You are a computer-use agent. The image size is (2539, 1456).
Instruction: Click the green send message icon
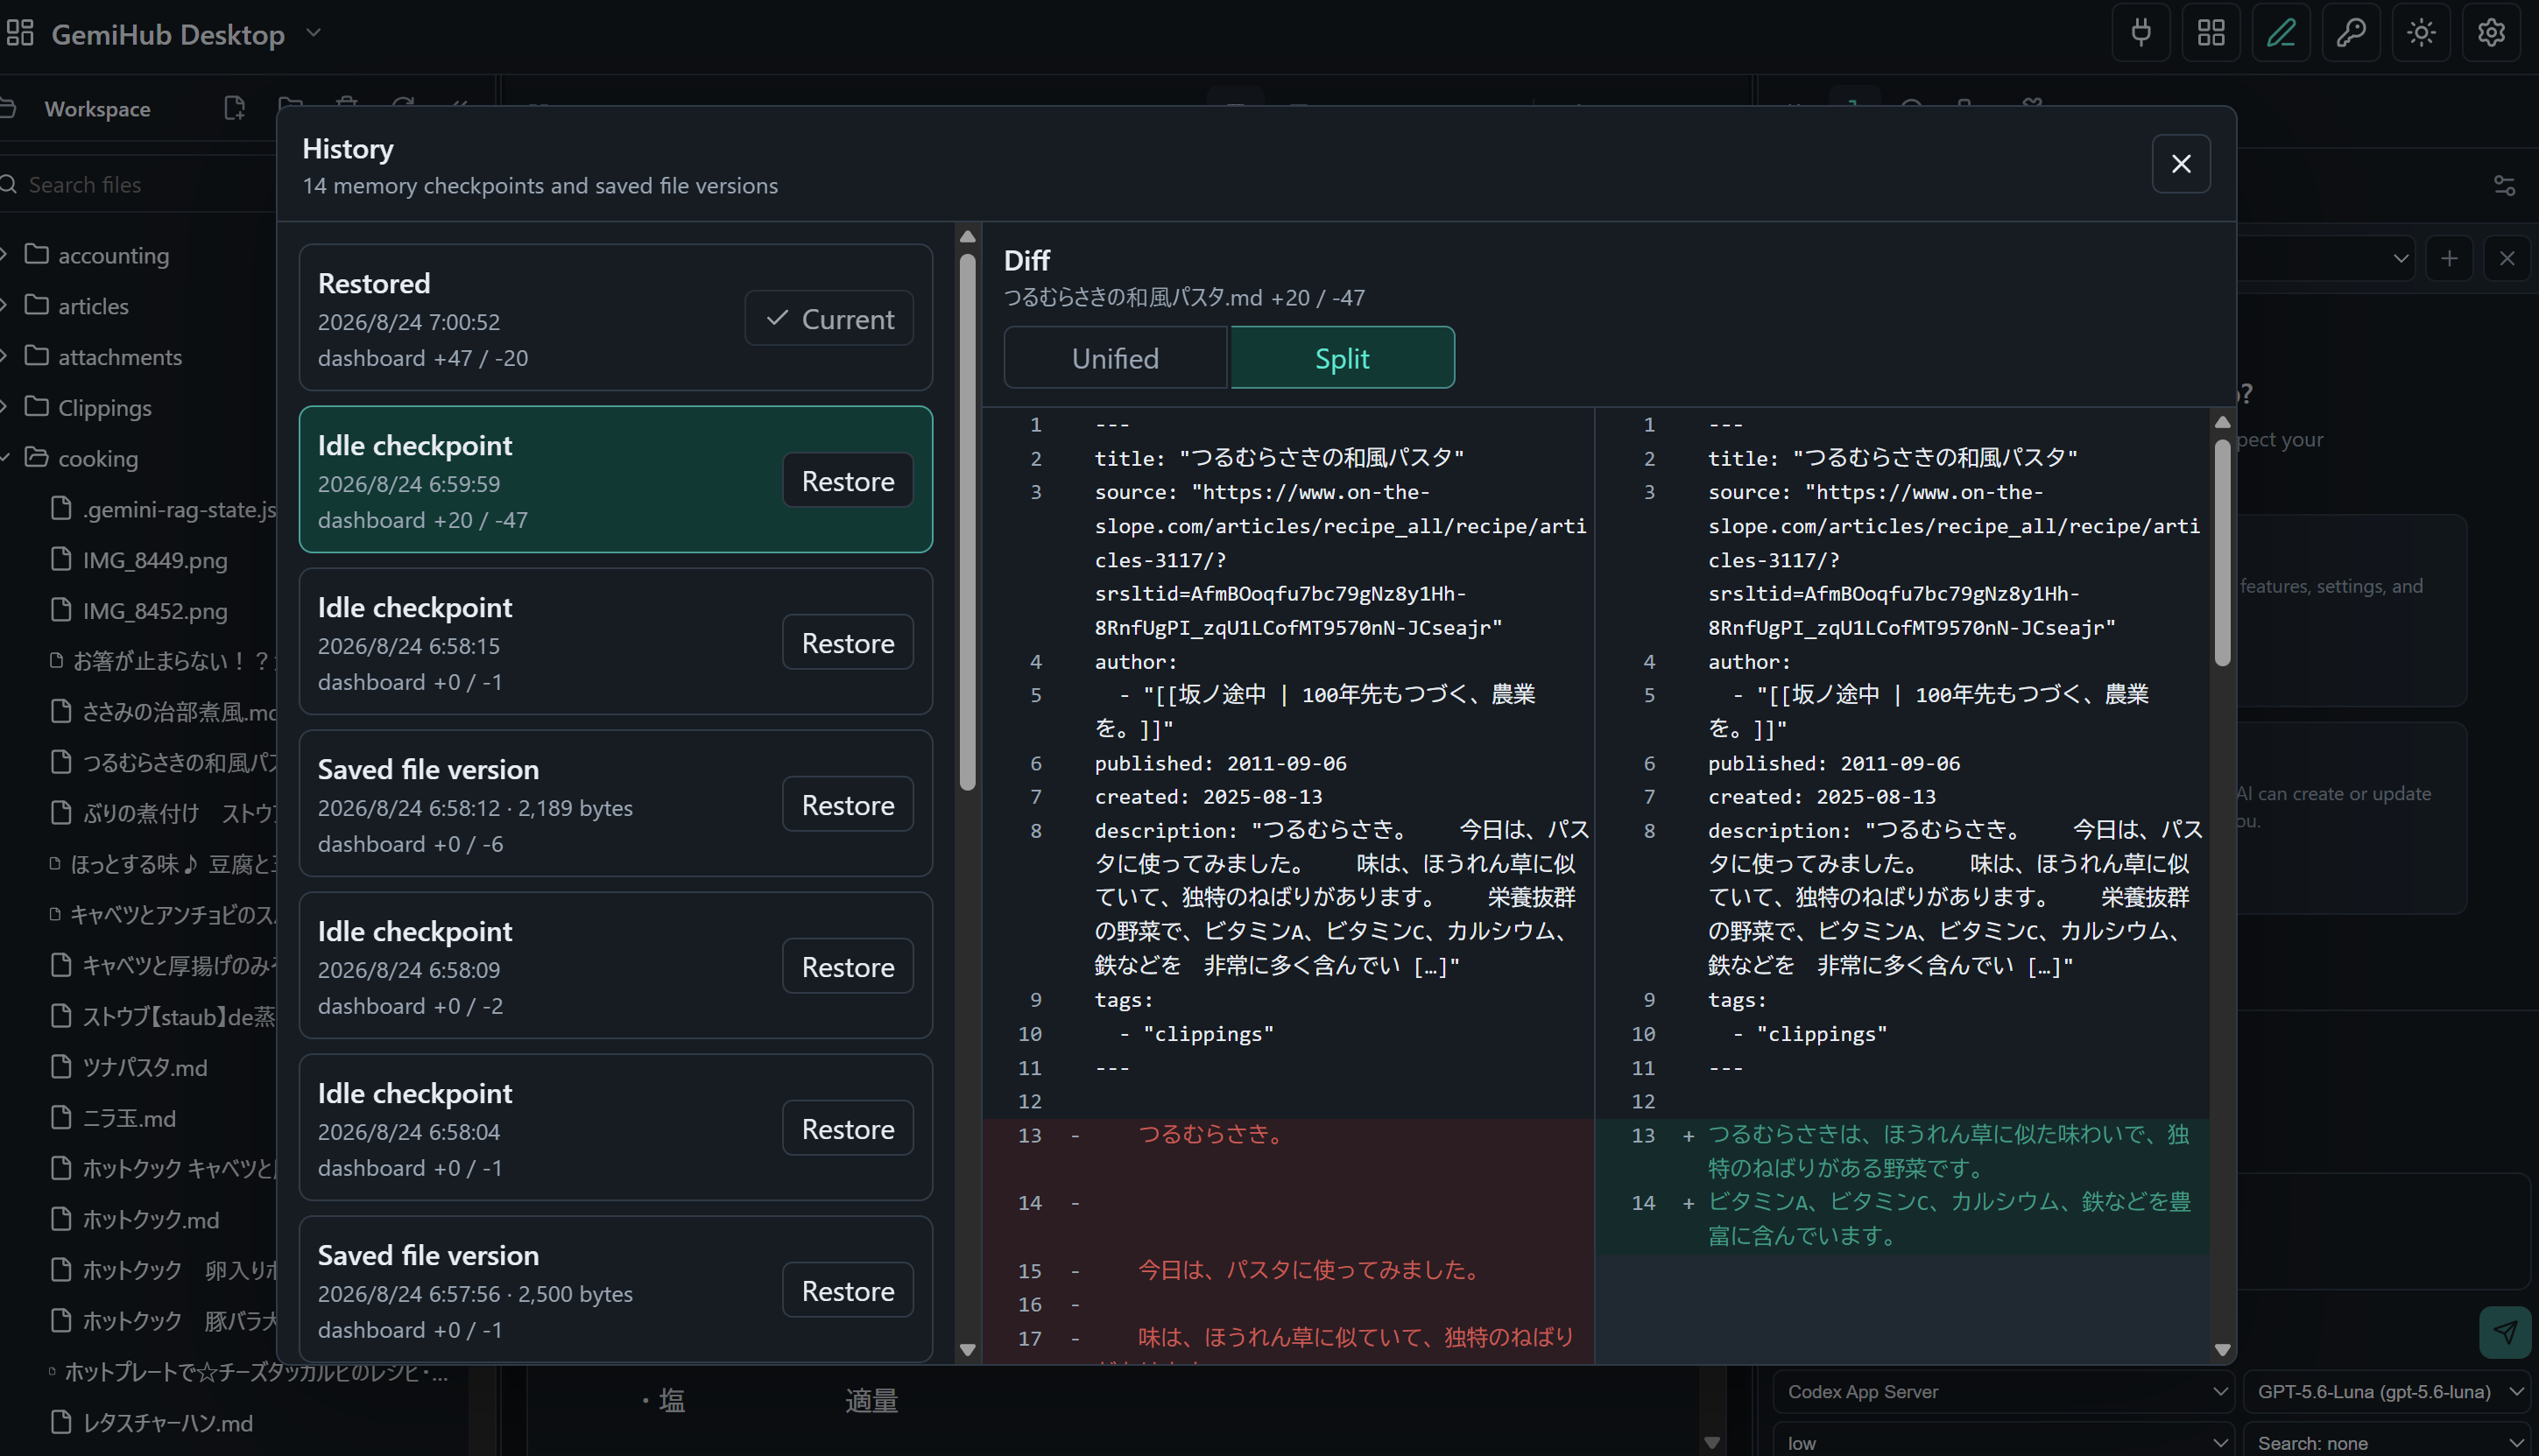coord(2505,1332)
